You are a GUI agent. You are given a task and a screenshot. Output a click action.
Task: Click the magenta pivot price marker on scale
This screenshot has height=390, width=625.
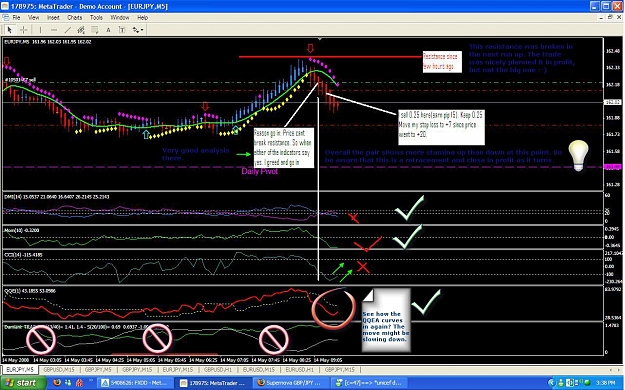[613, 167]
